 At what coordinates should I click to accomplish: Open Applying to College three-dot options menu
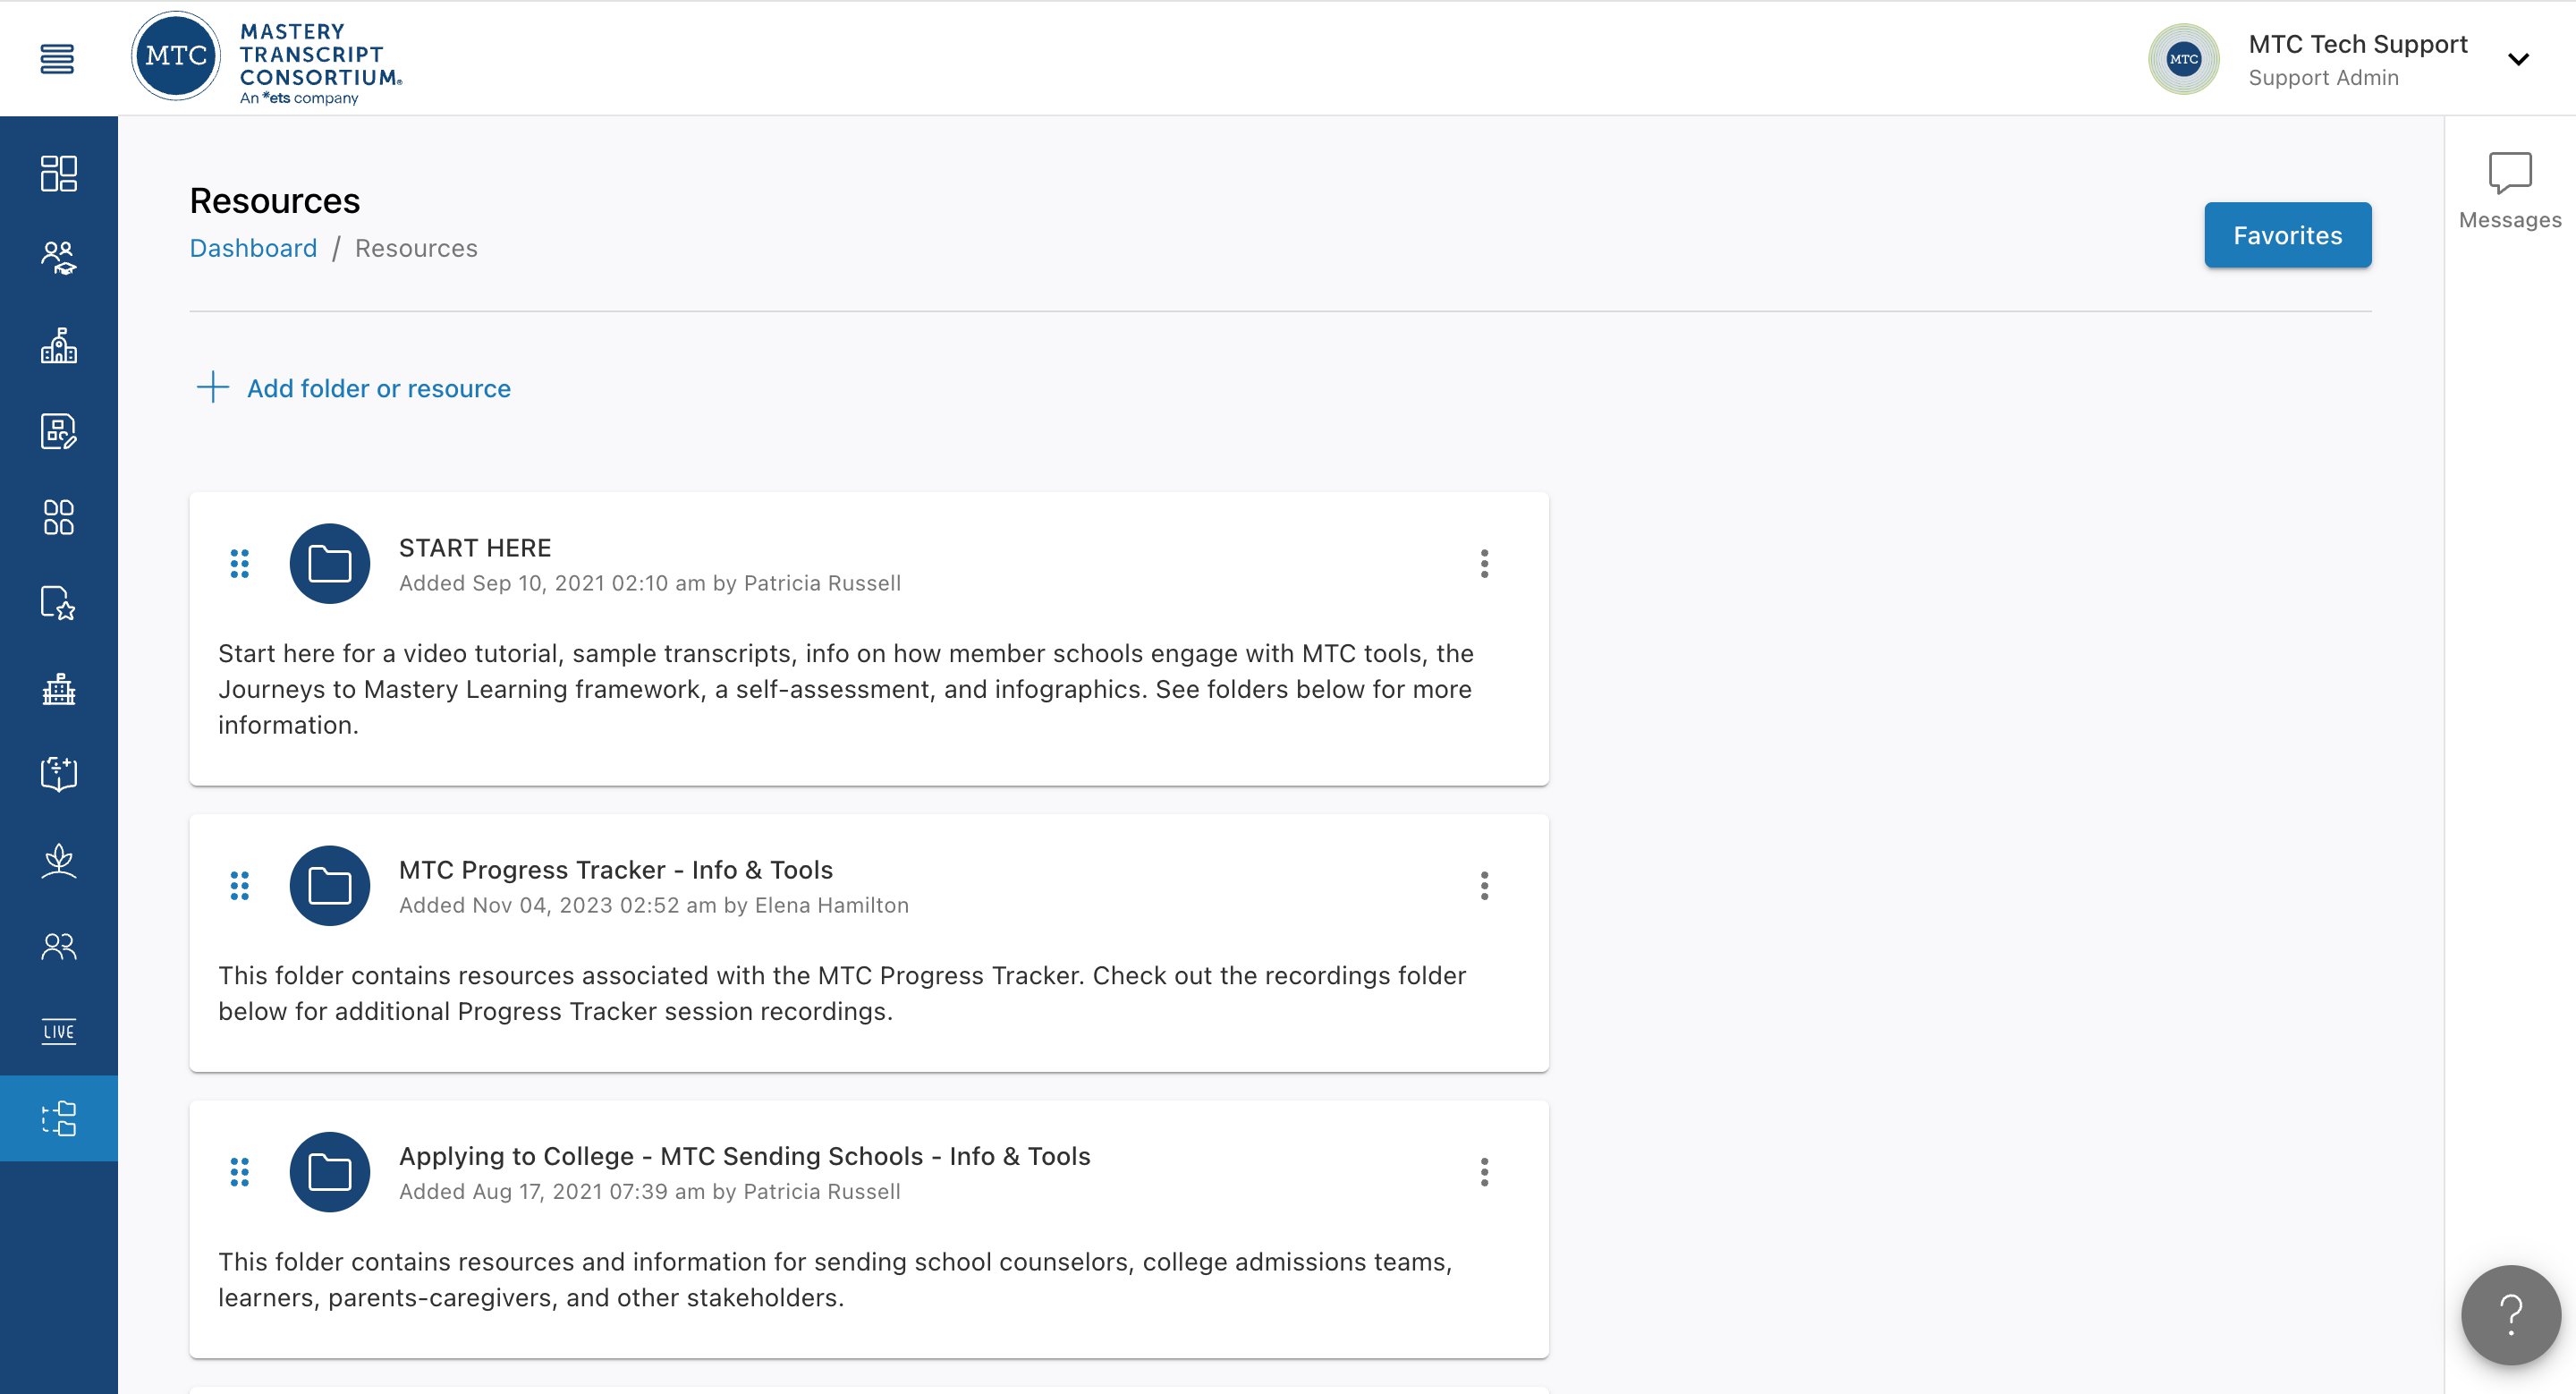[1484, 1172]
